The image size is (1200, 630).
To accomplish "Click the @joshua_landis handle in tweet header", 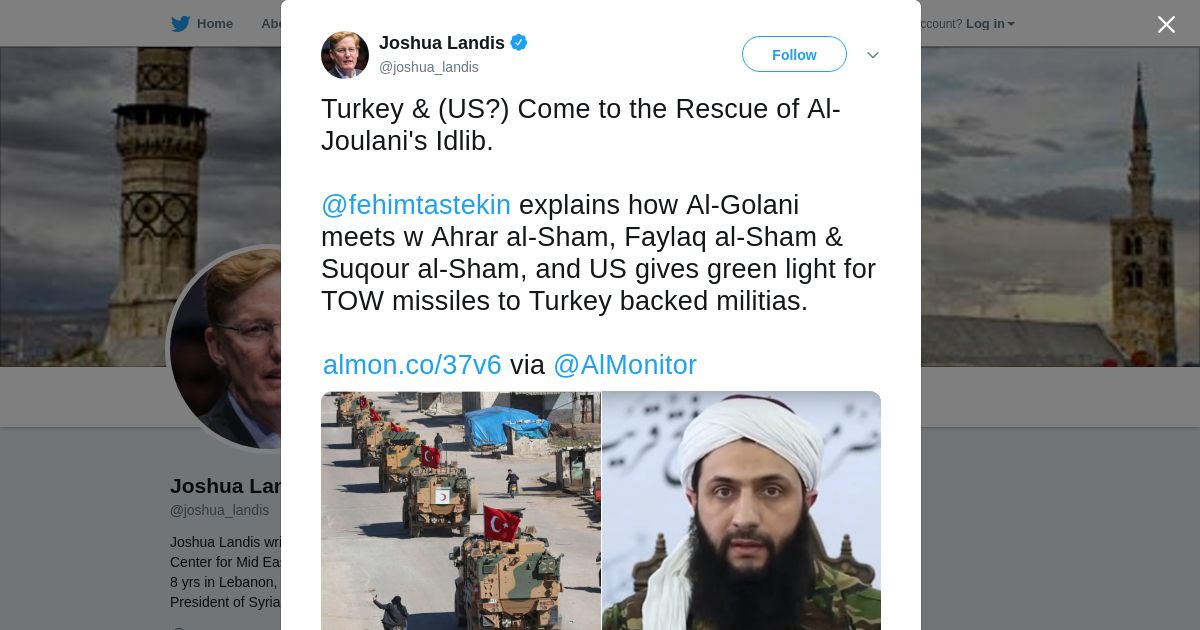I will coord(429,67).
